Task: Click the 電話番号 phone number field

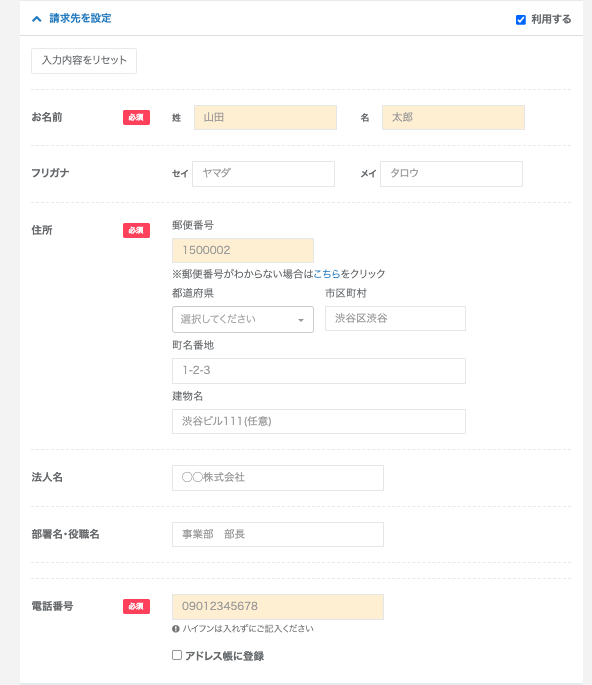Action: coord(278,607)
